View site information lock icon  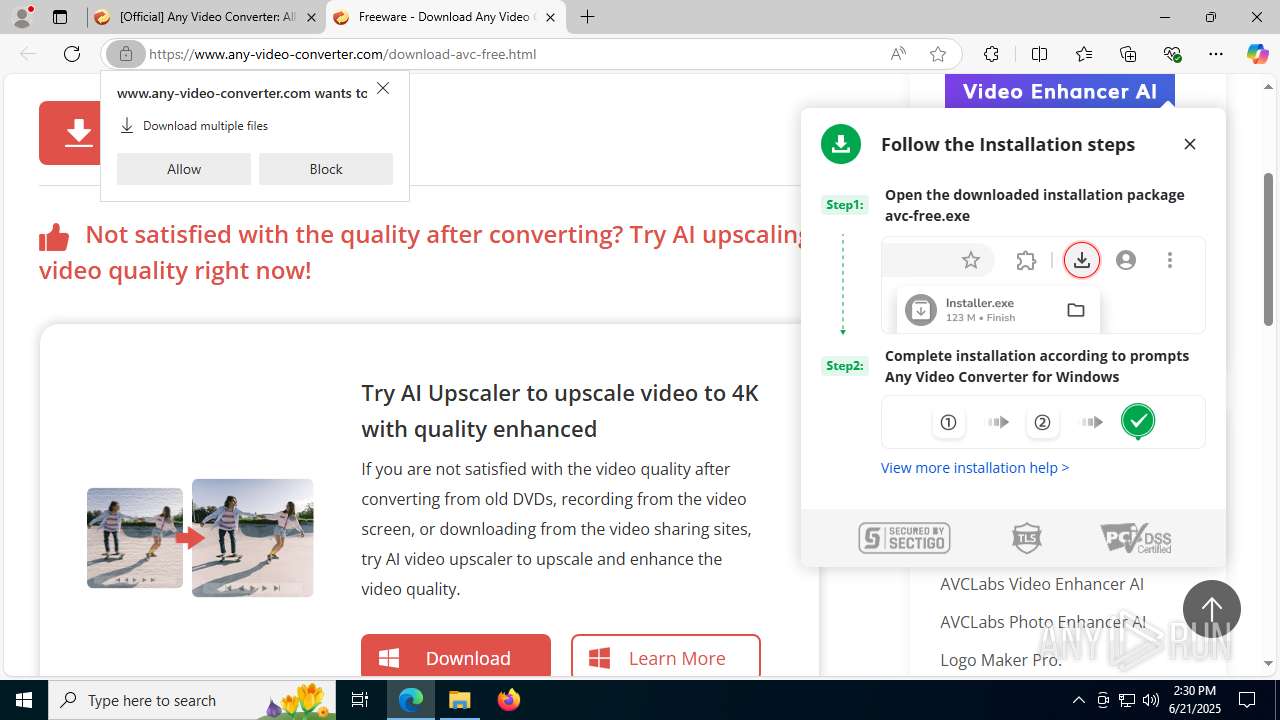125,54
